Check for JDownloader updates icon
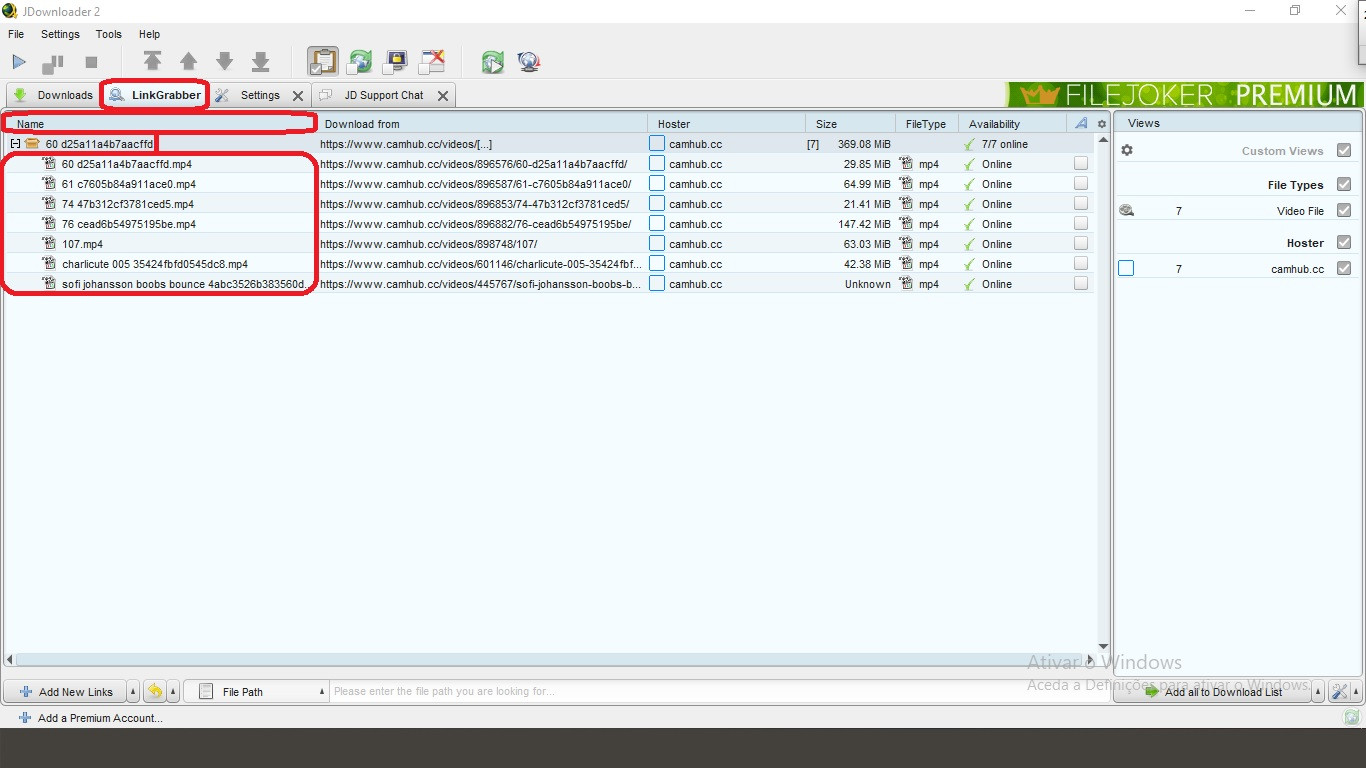This screenshot has width=1366, height=768. 492,62
